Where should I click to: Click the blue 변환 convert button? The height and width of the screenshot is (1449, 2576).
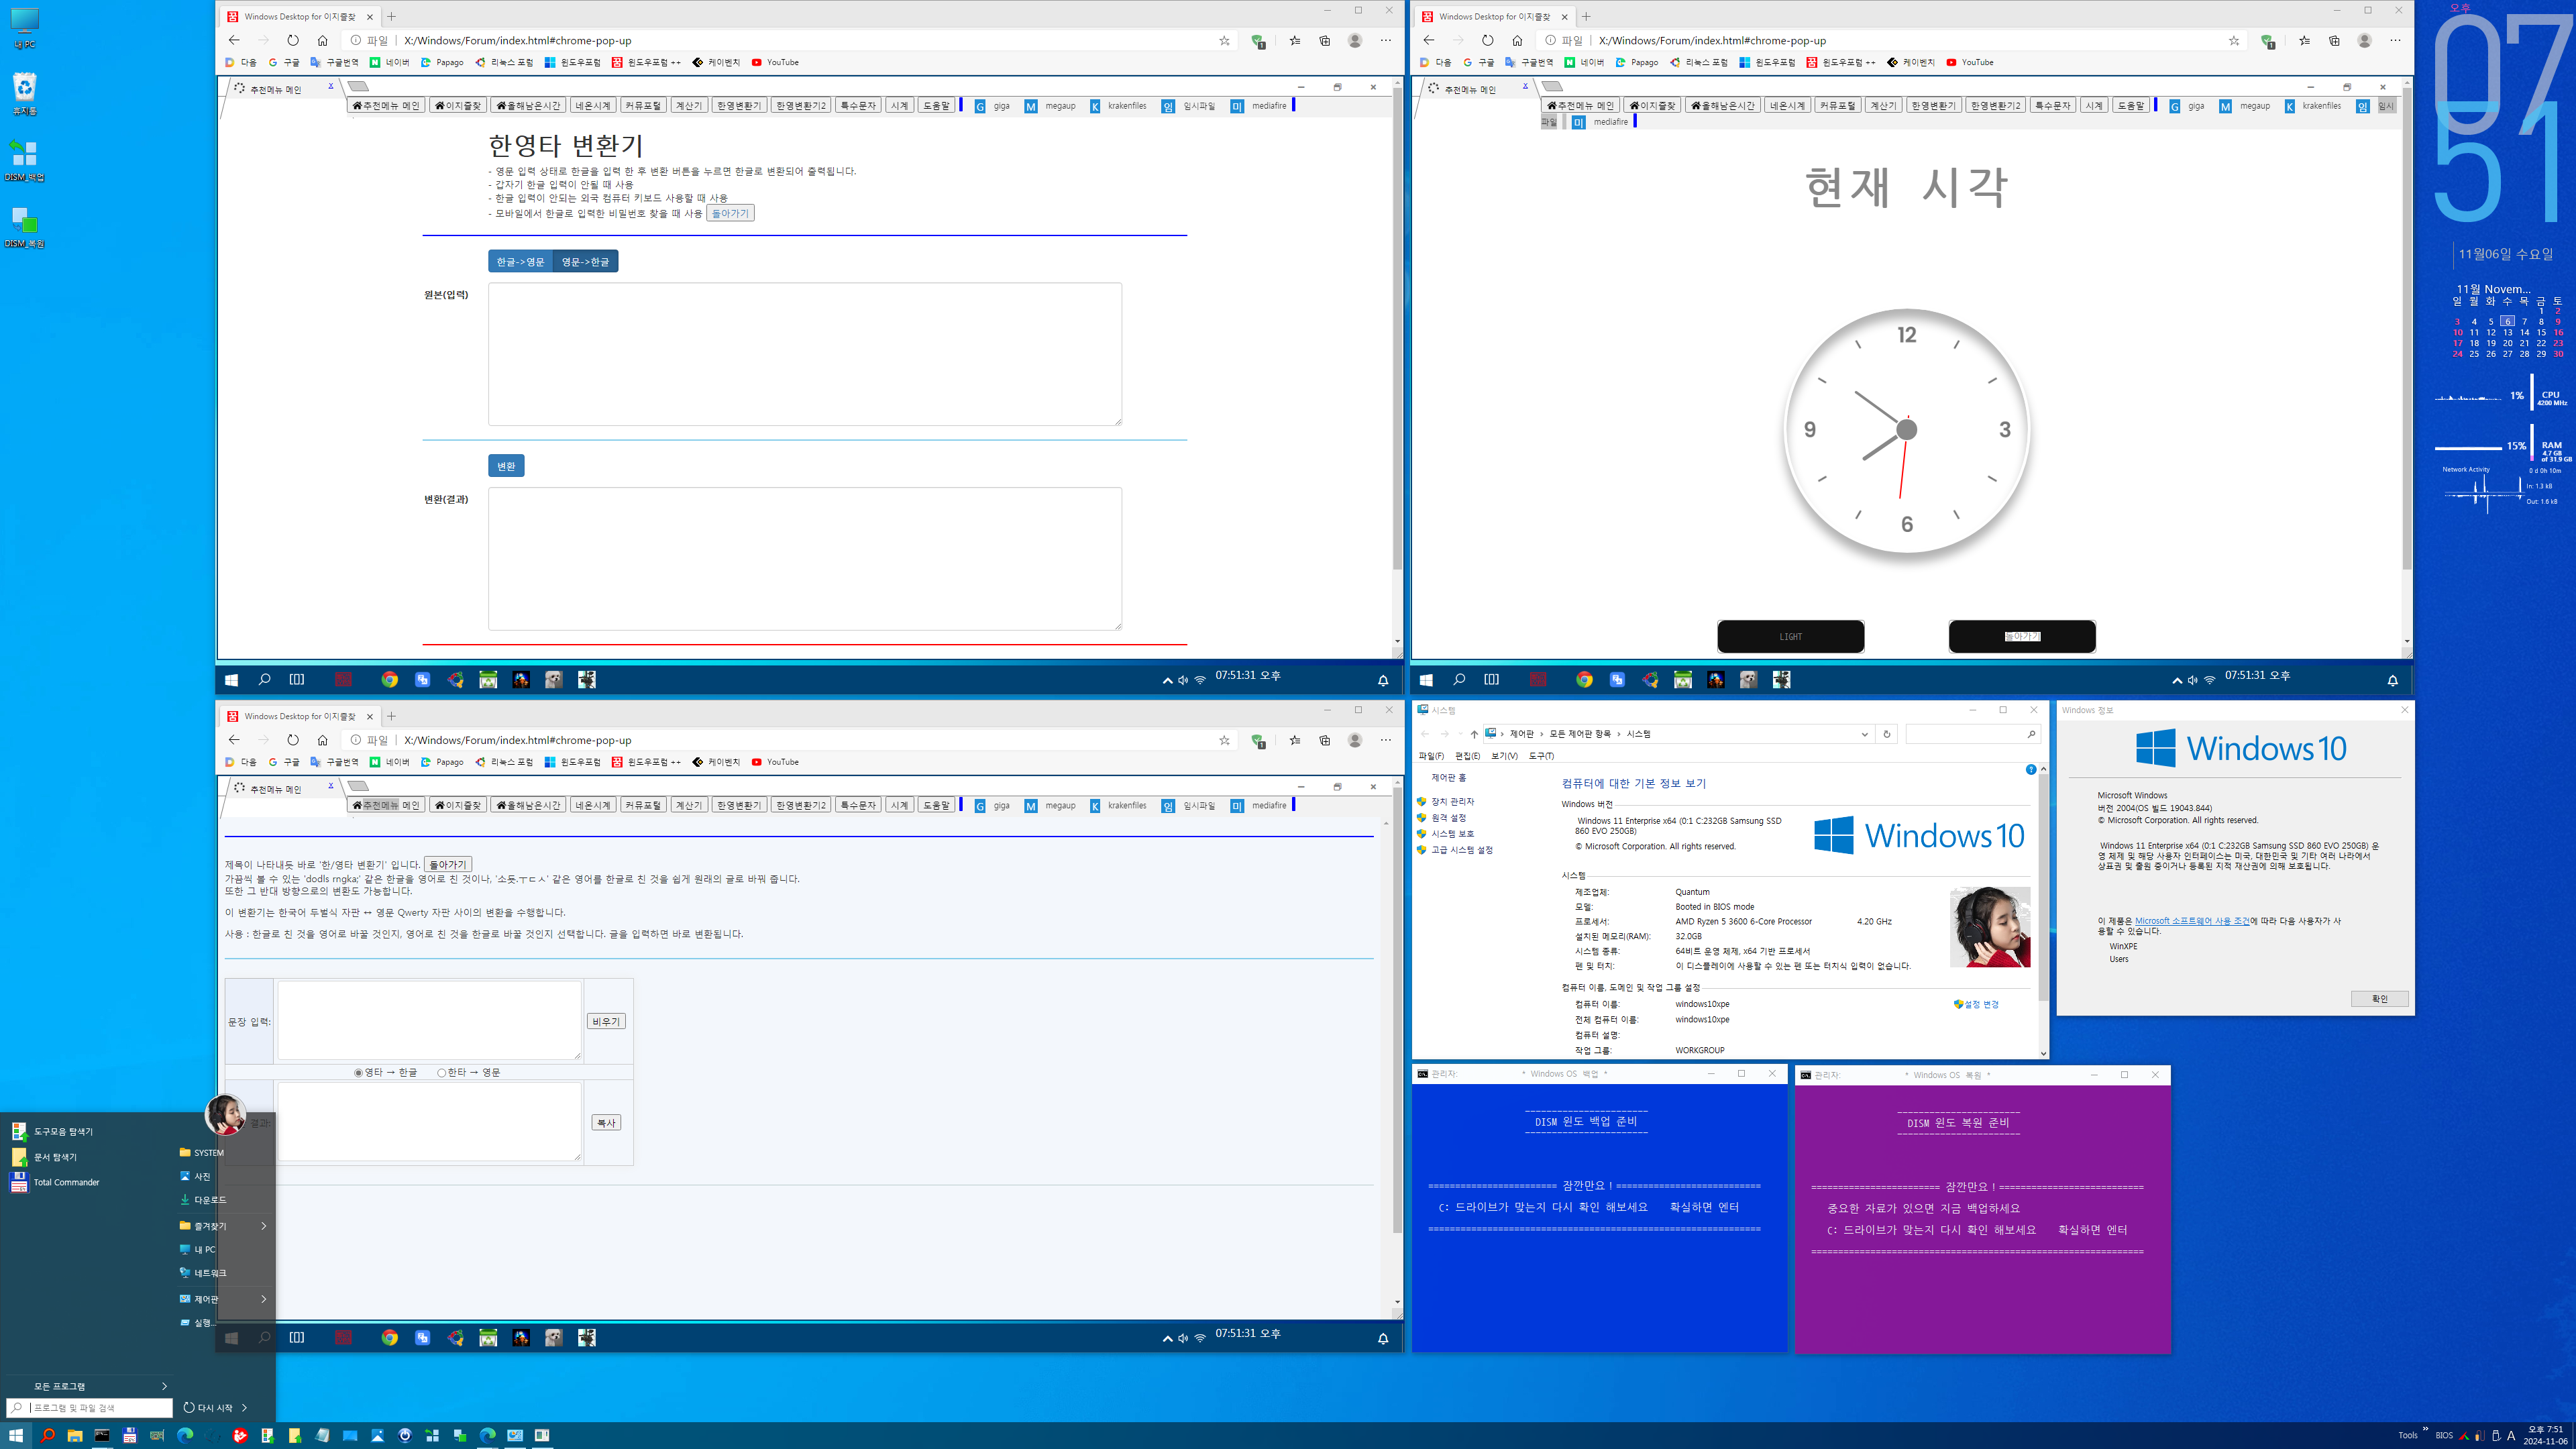[x=506, y=466]
